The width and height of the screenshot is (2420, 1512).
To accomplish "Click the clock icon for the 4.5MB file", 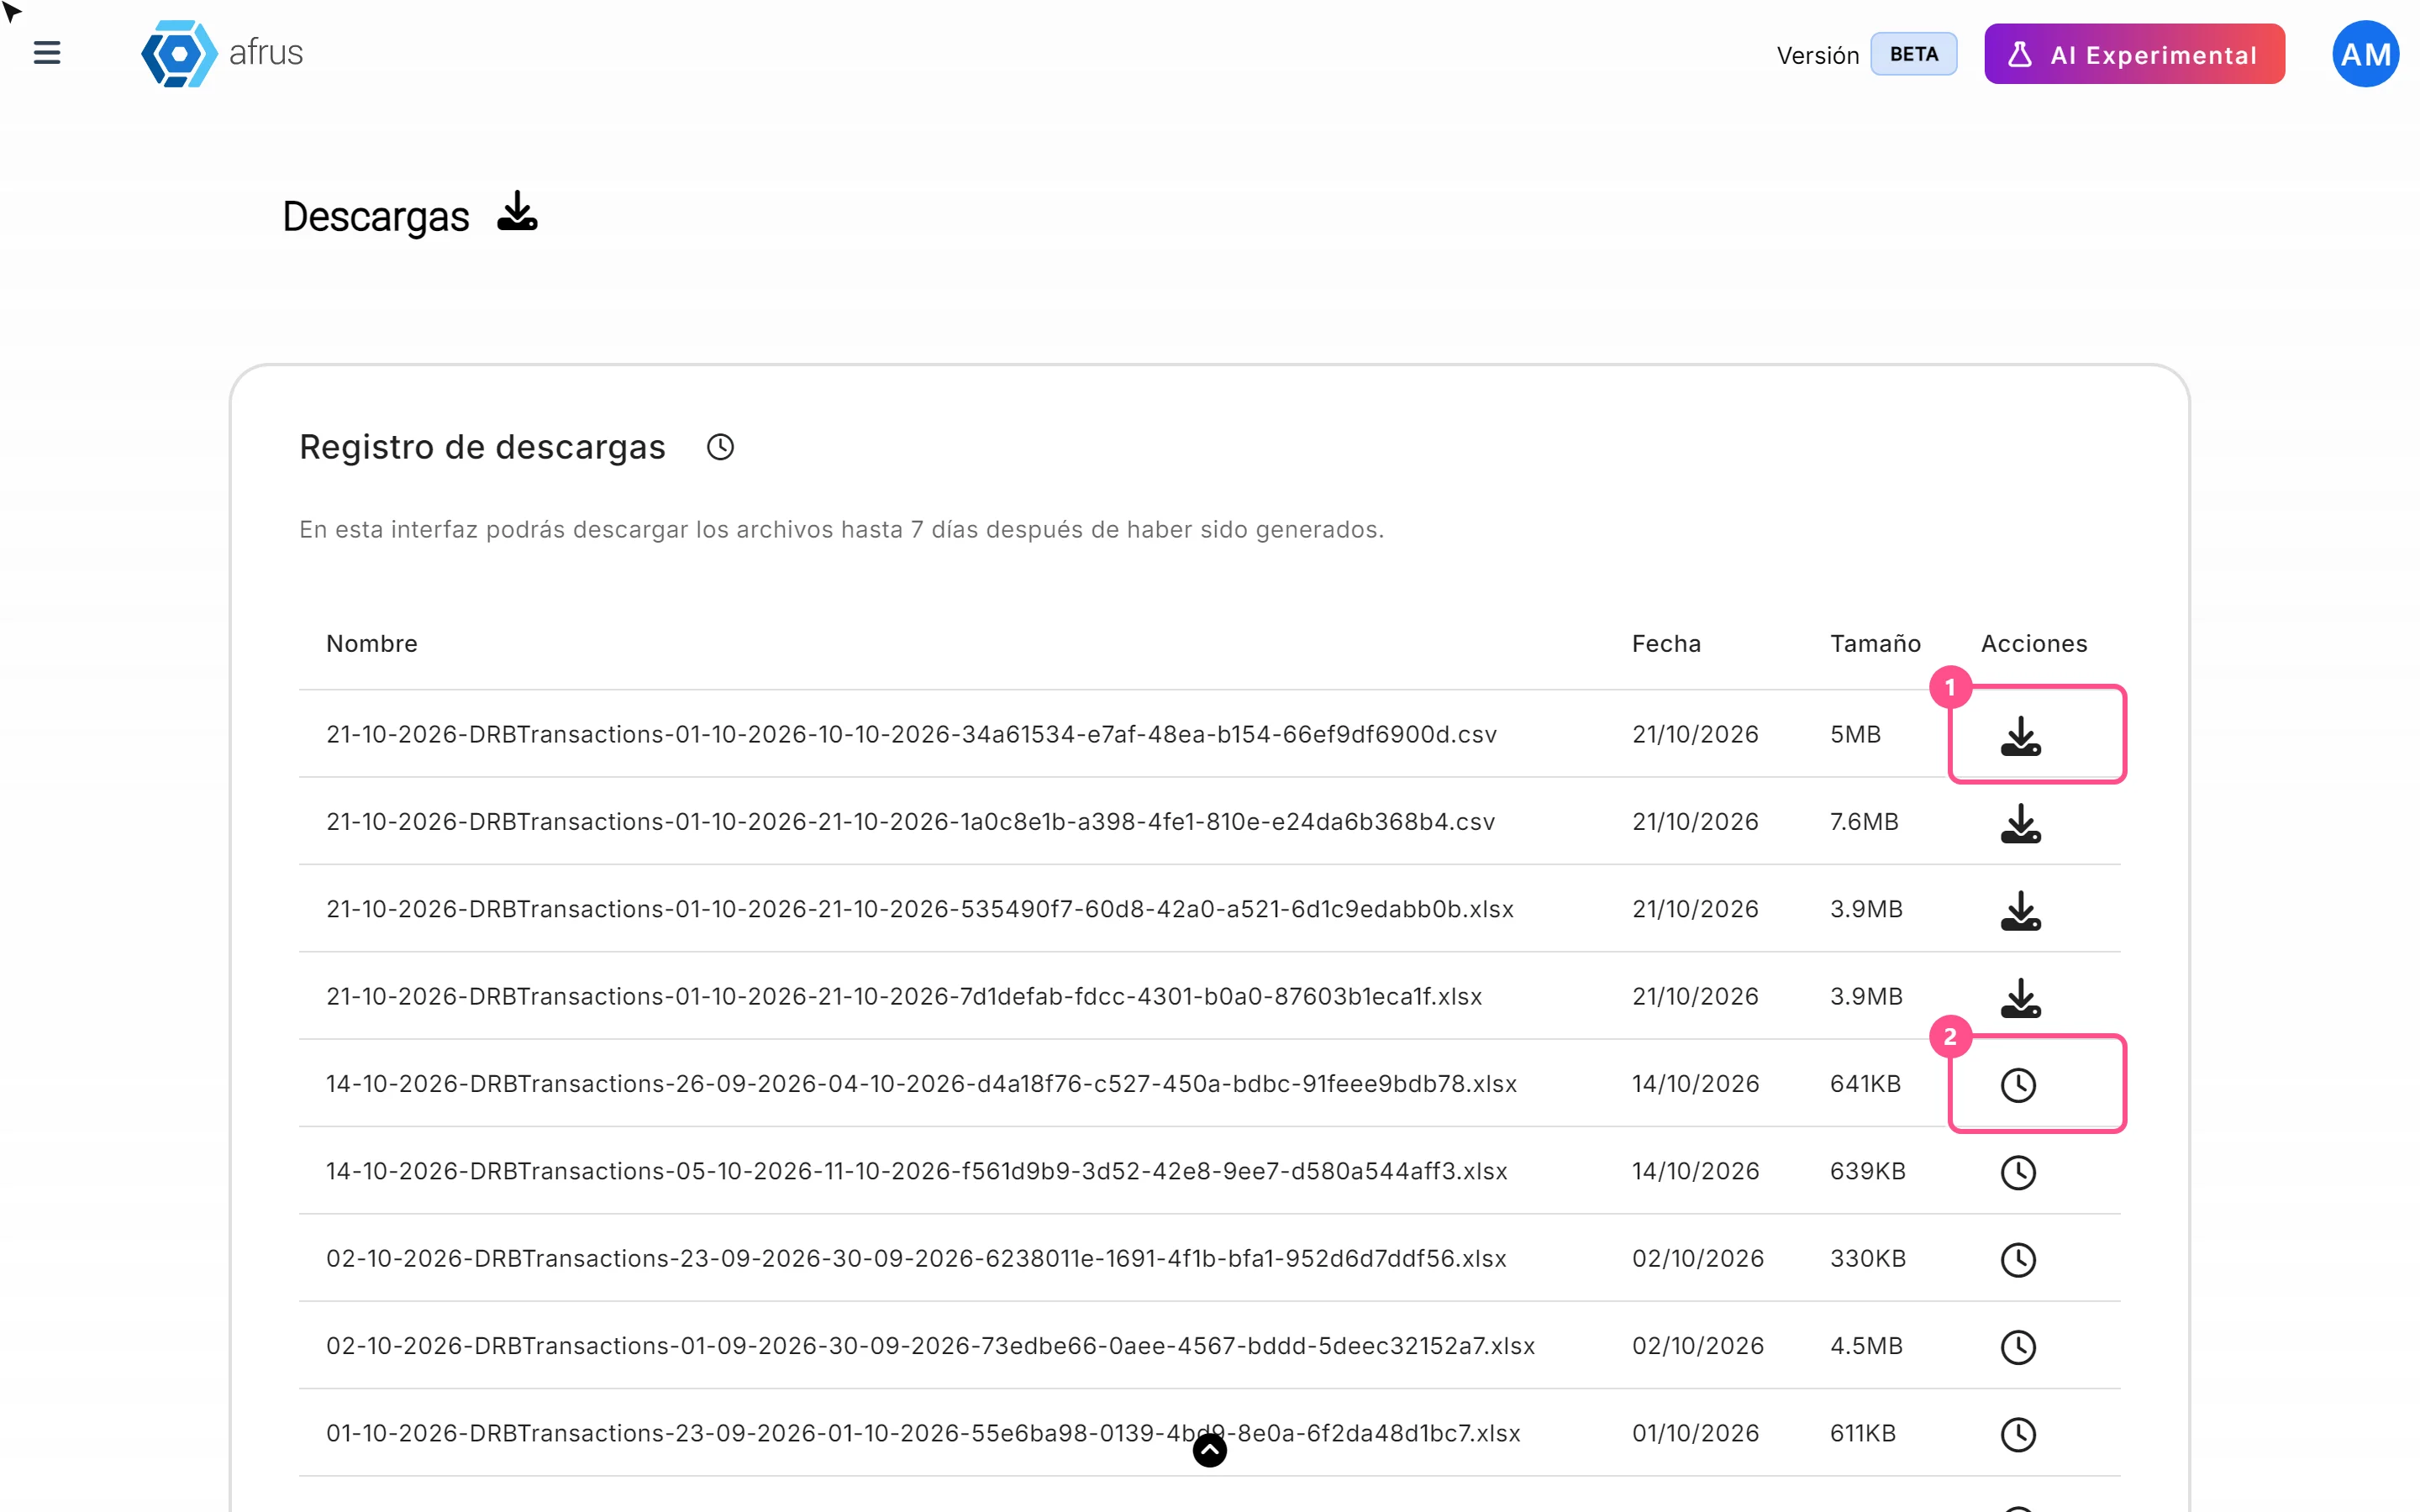I will click(2018, 1347).
